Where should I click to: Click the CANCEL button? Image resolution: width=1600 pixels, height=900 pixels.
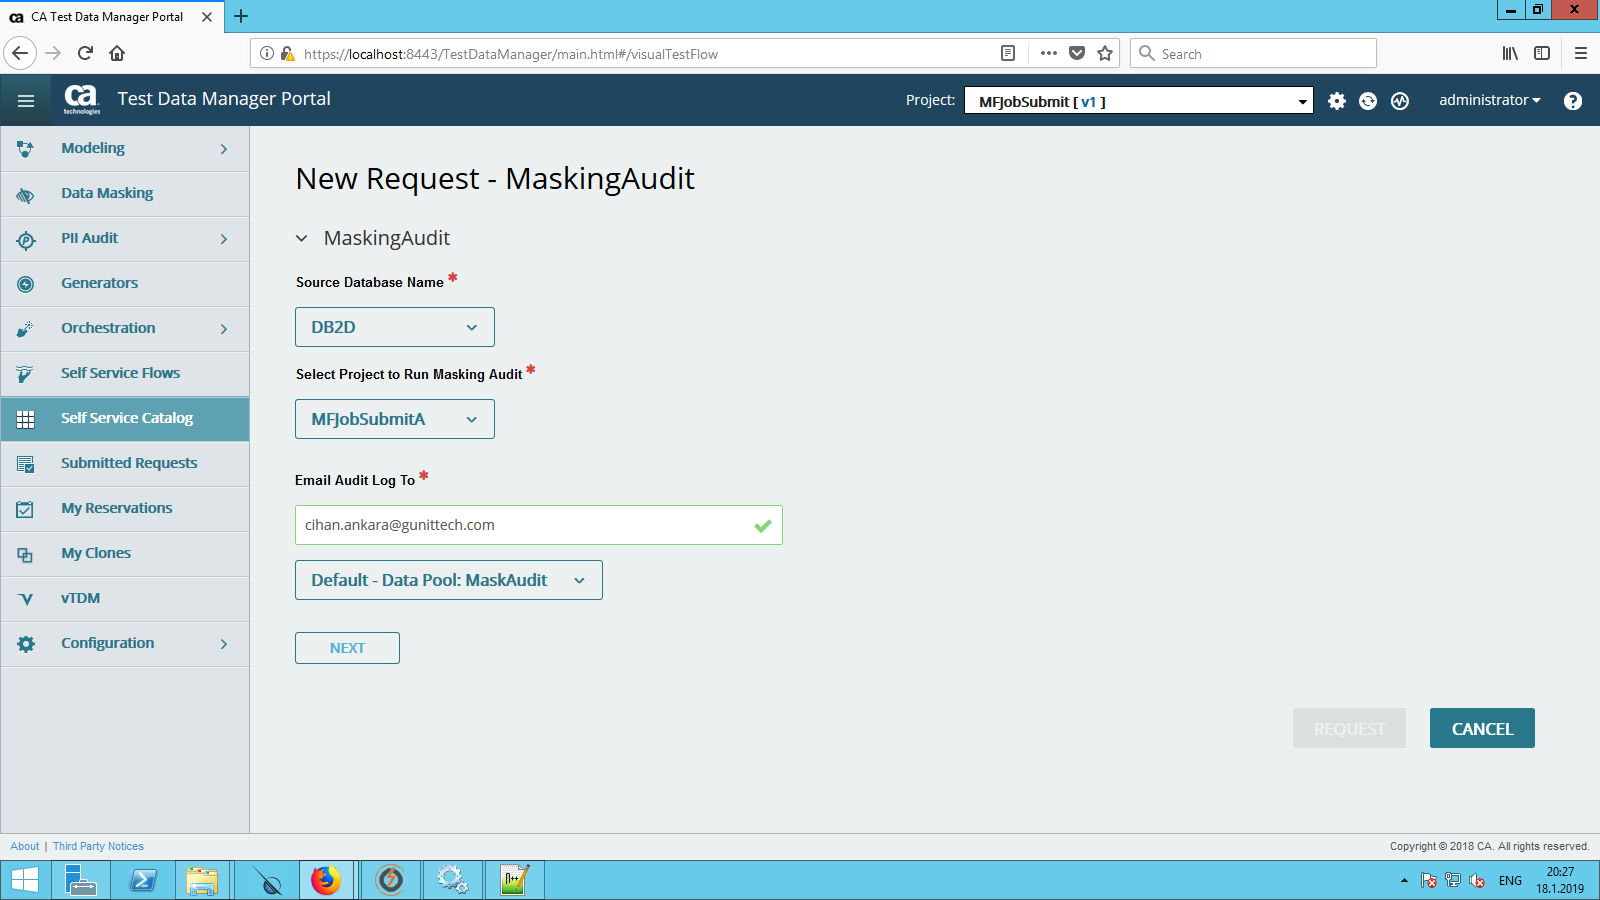[x=1482, y=728]
